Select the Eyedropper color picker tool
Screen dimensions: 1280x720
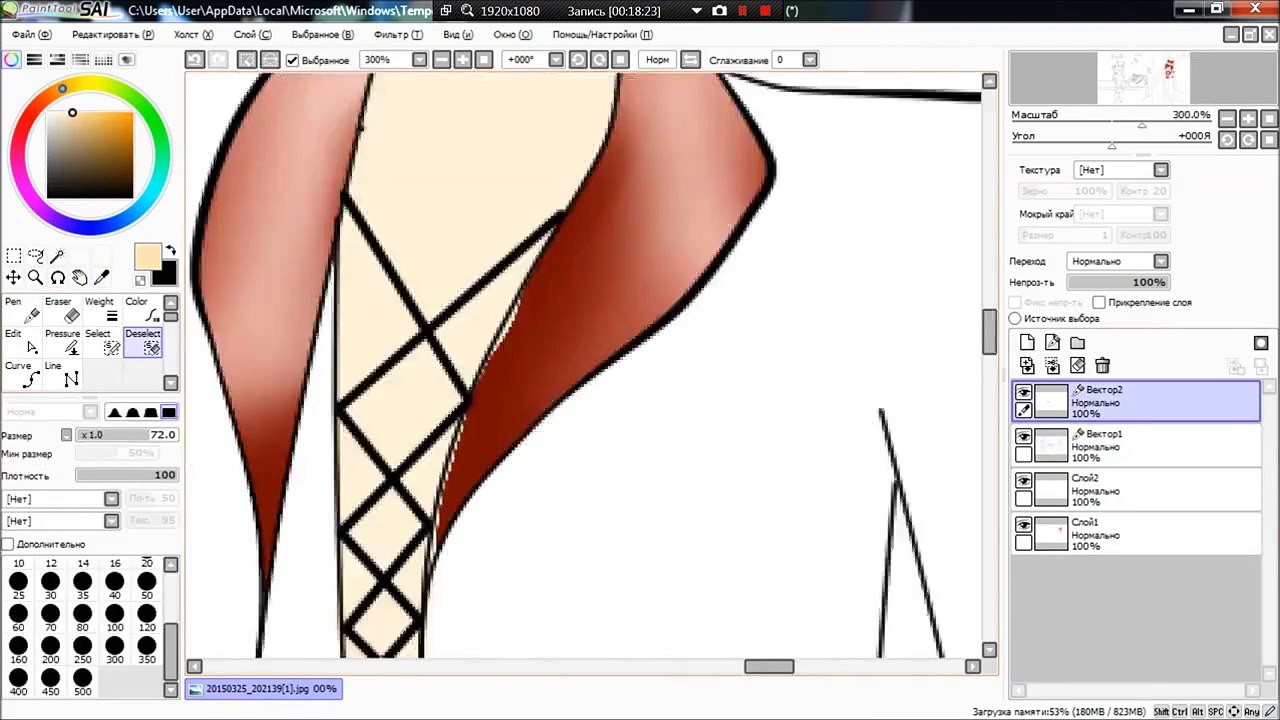coord(101,278)
